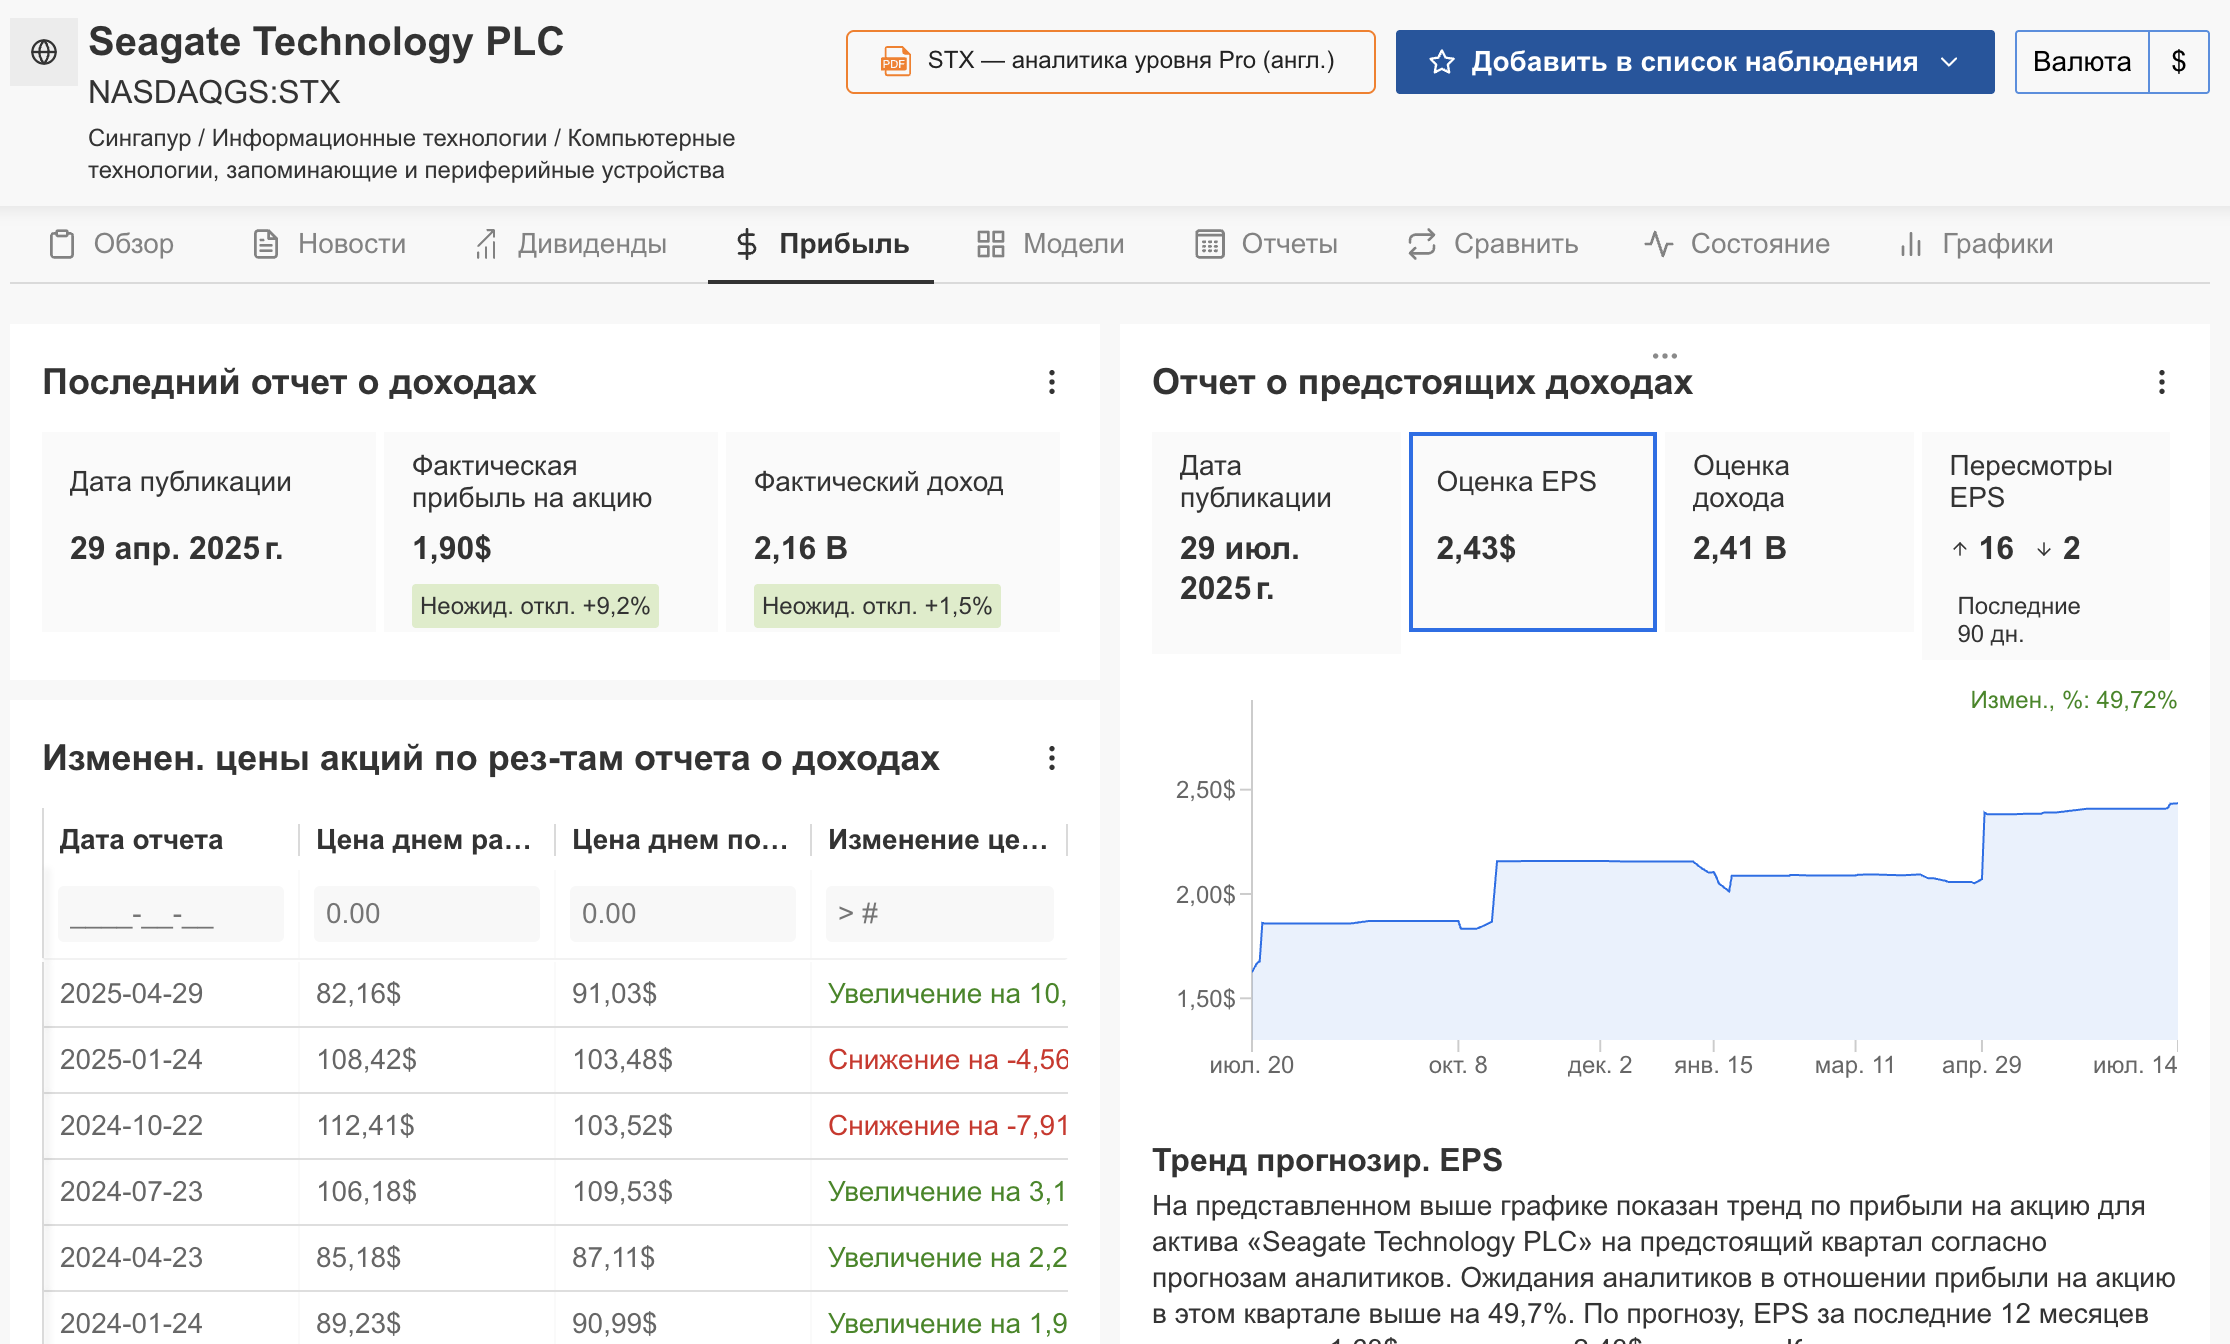Viewport: 2230px width, 1344px height.
Task: Click the growth icon of Дивиденды tab
Action: pyautogui.click(x=486, y=244)
